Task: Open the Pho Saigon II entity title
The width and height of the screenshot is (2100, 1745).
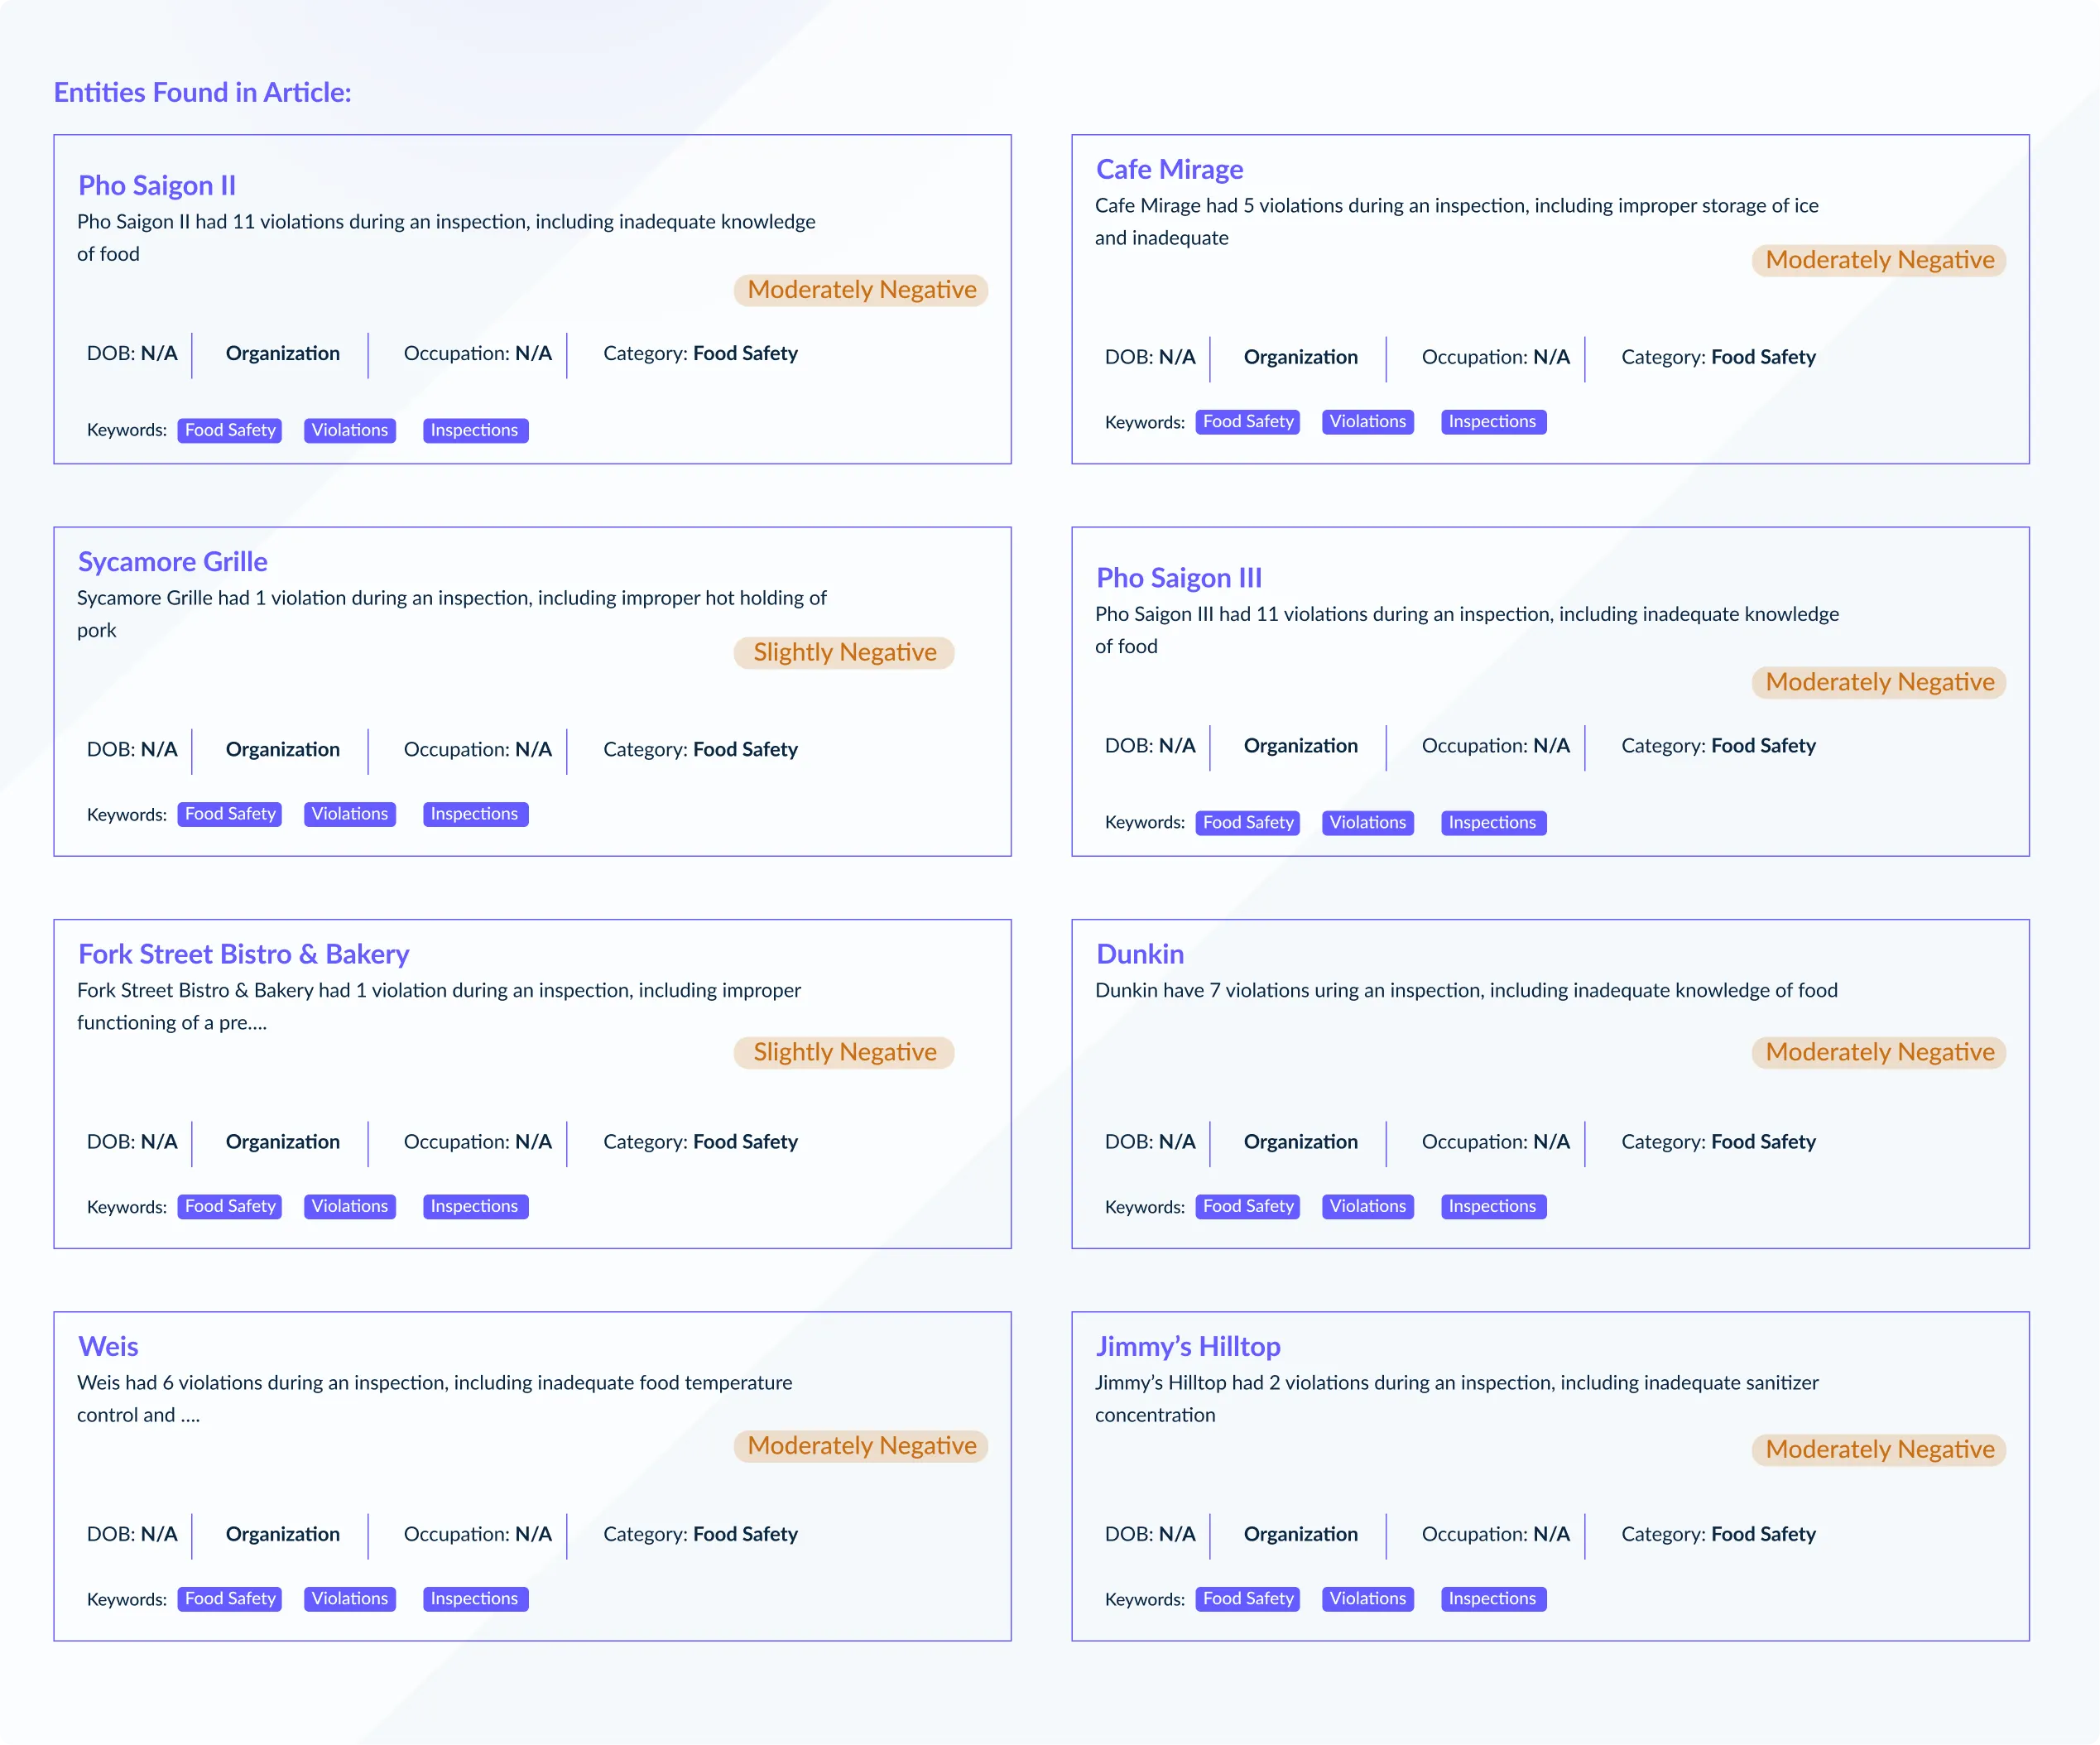Action: (157, 185)
